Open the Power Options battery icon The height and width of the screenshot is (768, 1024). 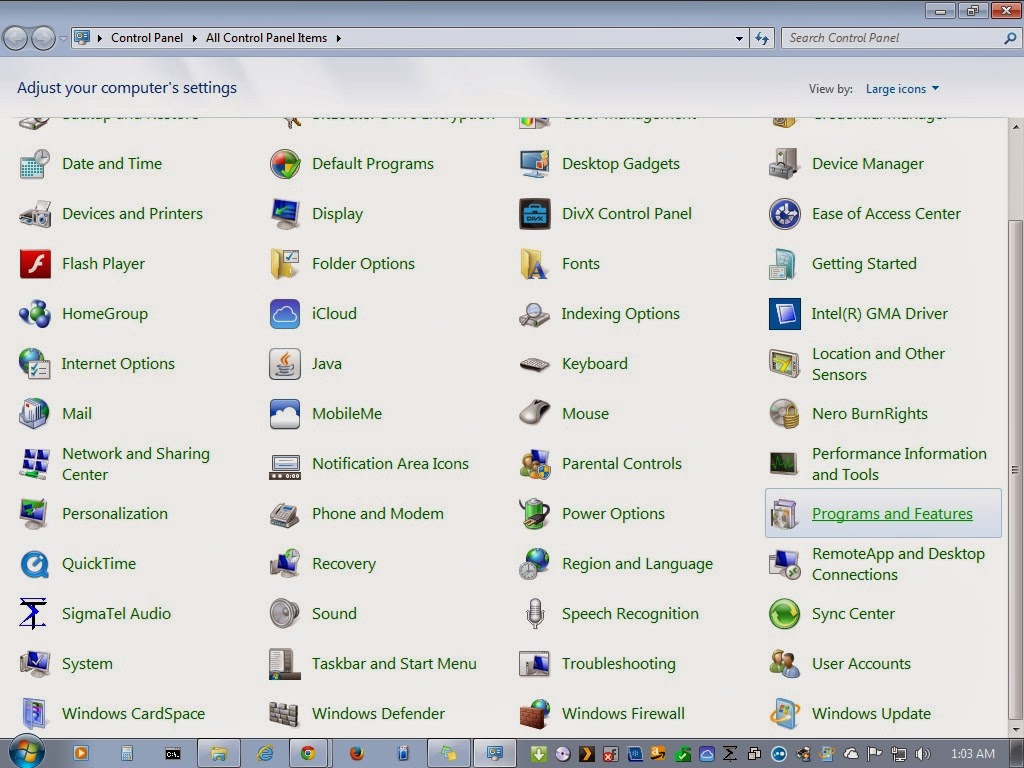(x=535, y=514)
